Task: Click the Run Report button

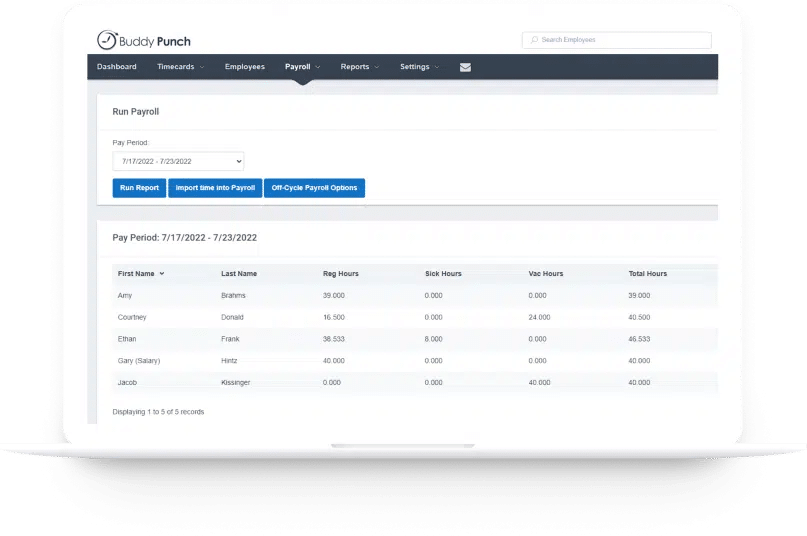Action: pos(139,188)
